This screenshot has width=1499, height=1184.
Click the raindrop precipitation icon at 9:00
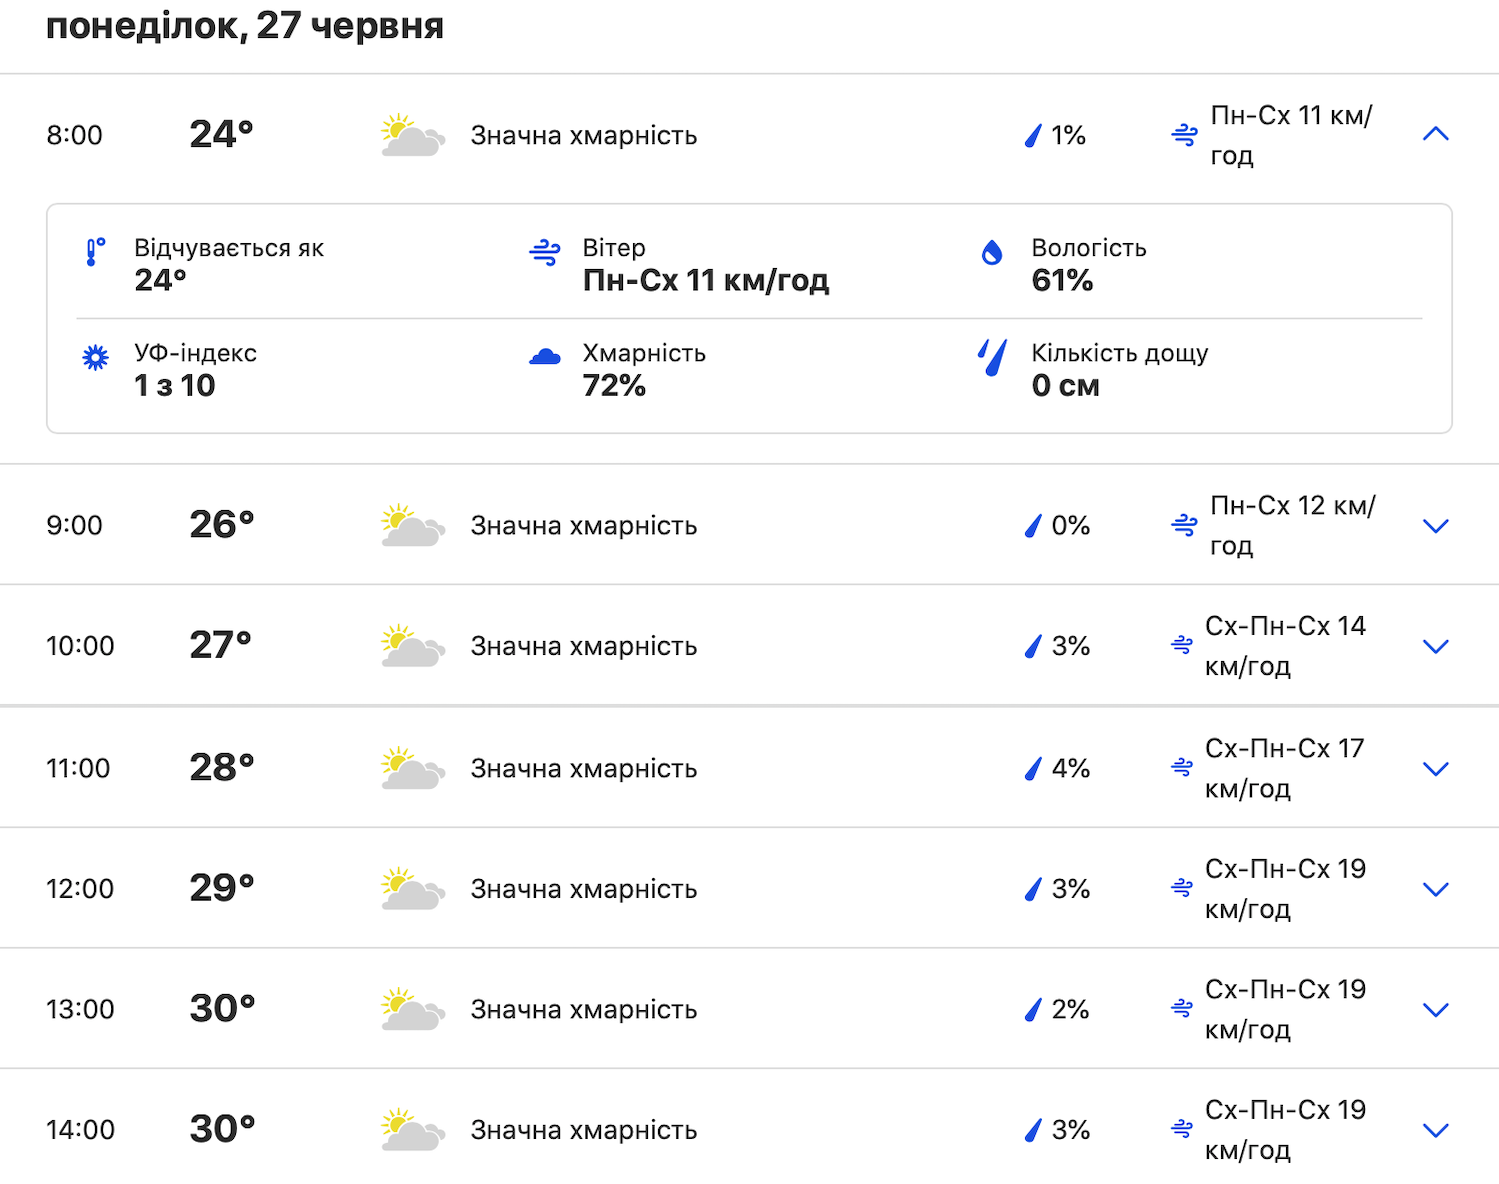tap(1033, 526)
